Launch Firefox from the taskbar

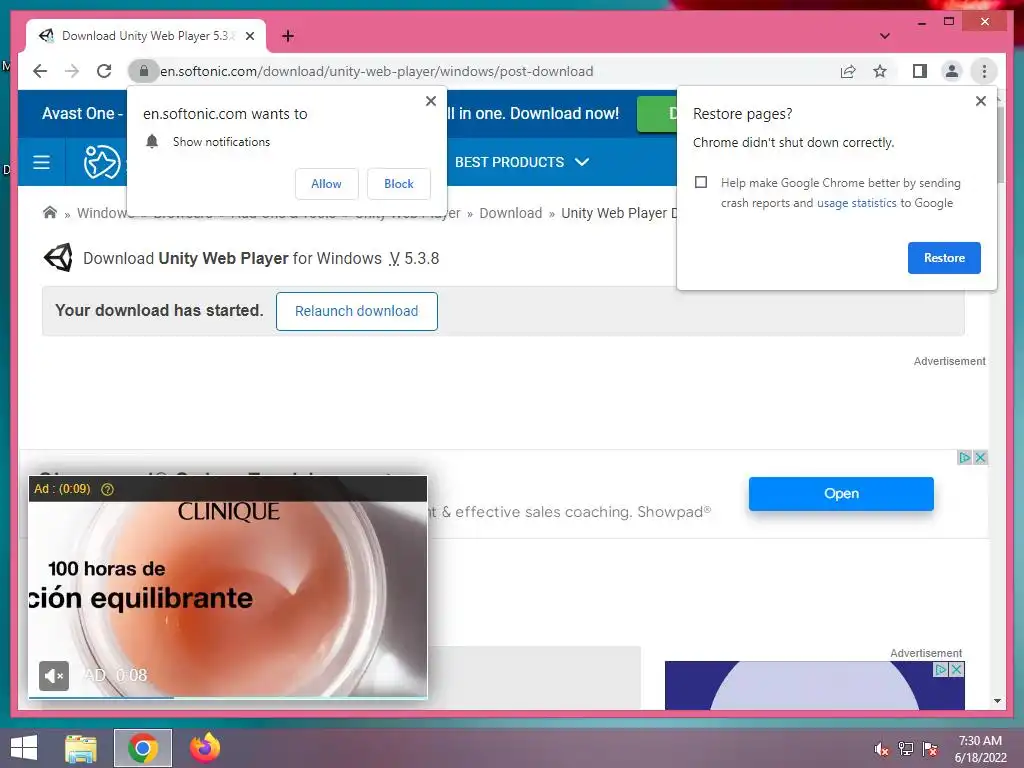tap(205, 748)
